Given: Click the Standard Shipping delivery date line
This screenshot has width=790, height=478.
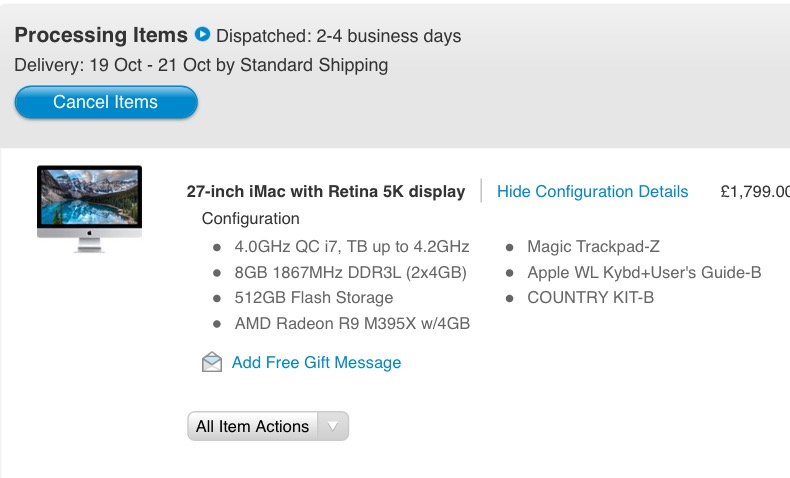Looking at the screenshot, I should (201, 66).
